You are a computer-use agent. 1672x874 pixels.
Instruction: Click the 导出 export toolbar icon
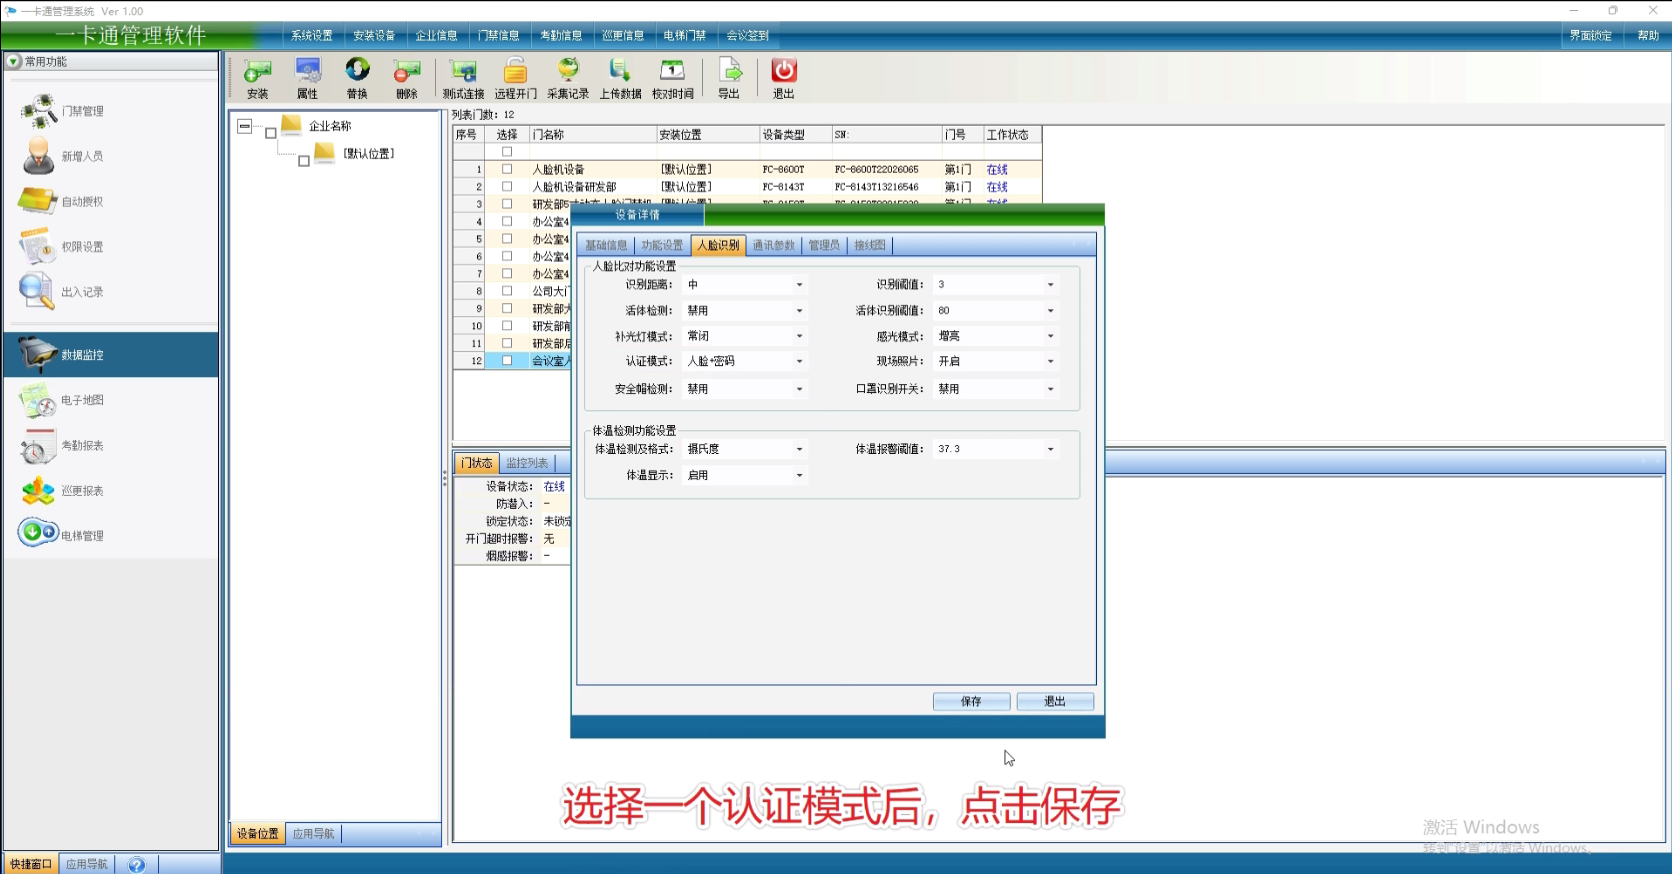click(x=729, y=78)
